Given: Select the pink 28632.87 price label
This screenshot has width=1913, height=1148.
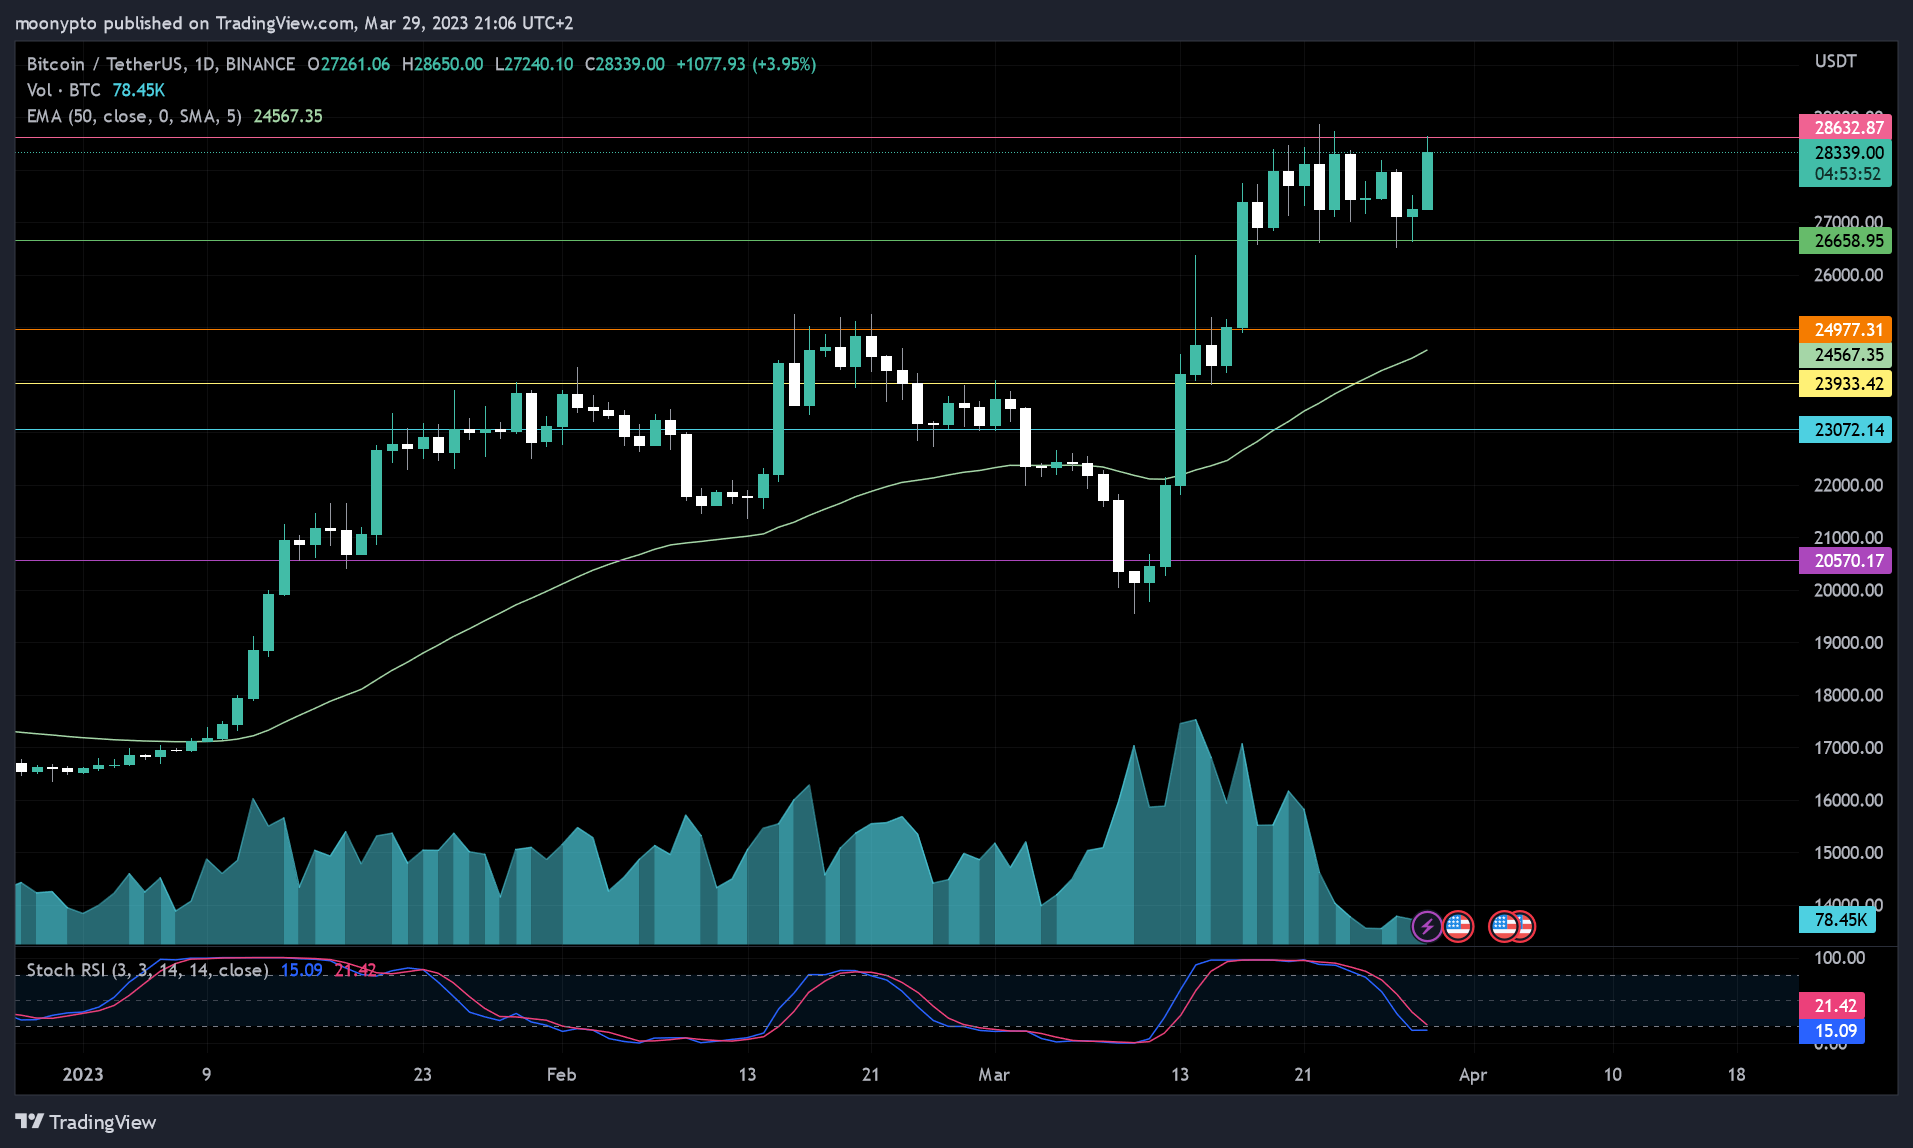Looking at the screenshot, I should (x=1845, y=127).
